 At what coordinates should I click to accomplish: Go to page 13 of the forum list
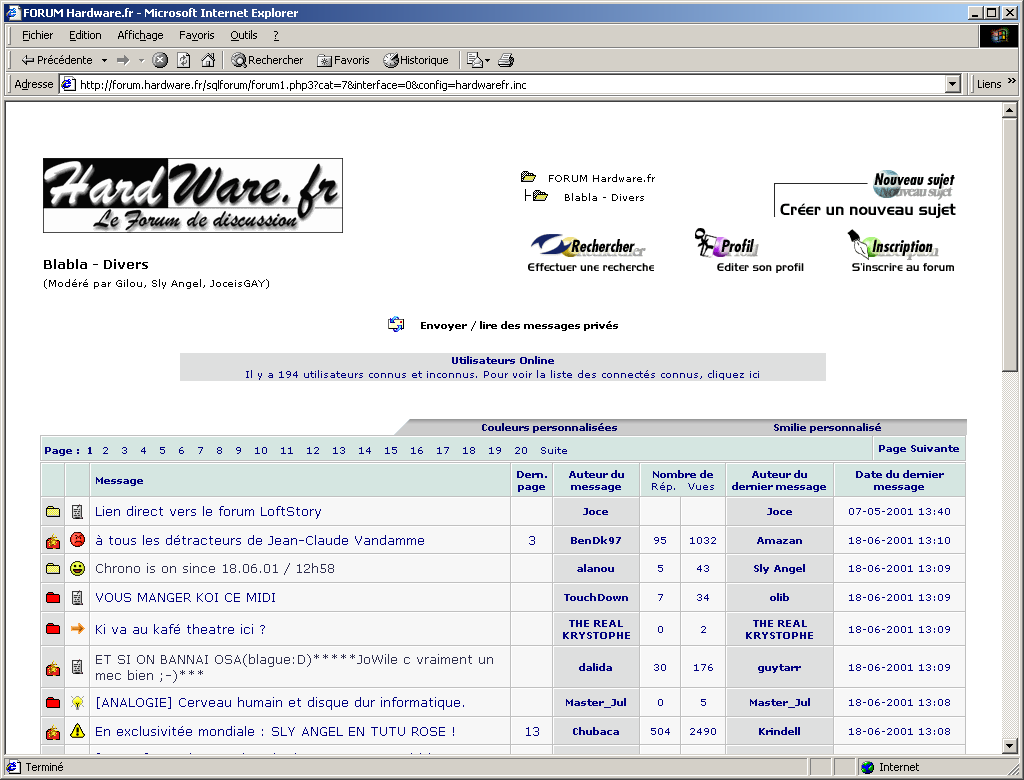(339, 450)
